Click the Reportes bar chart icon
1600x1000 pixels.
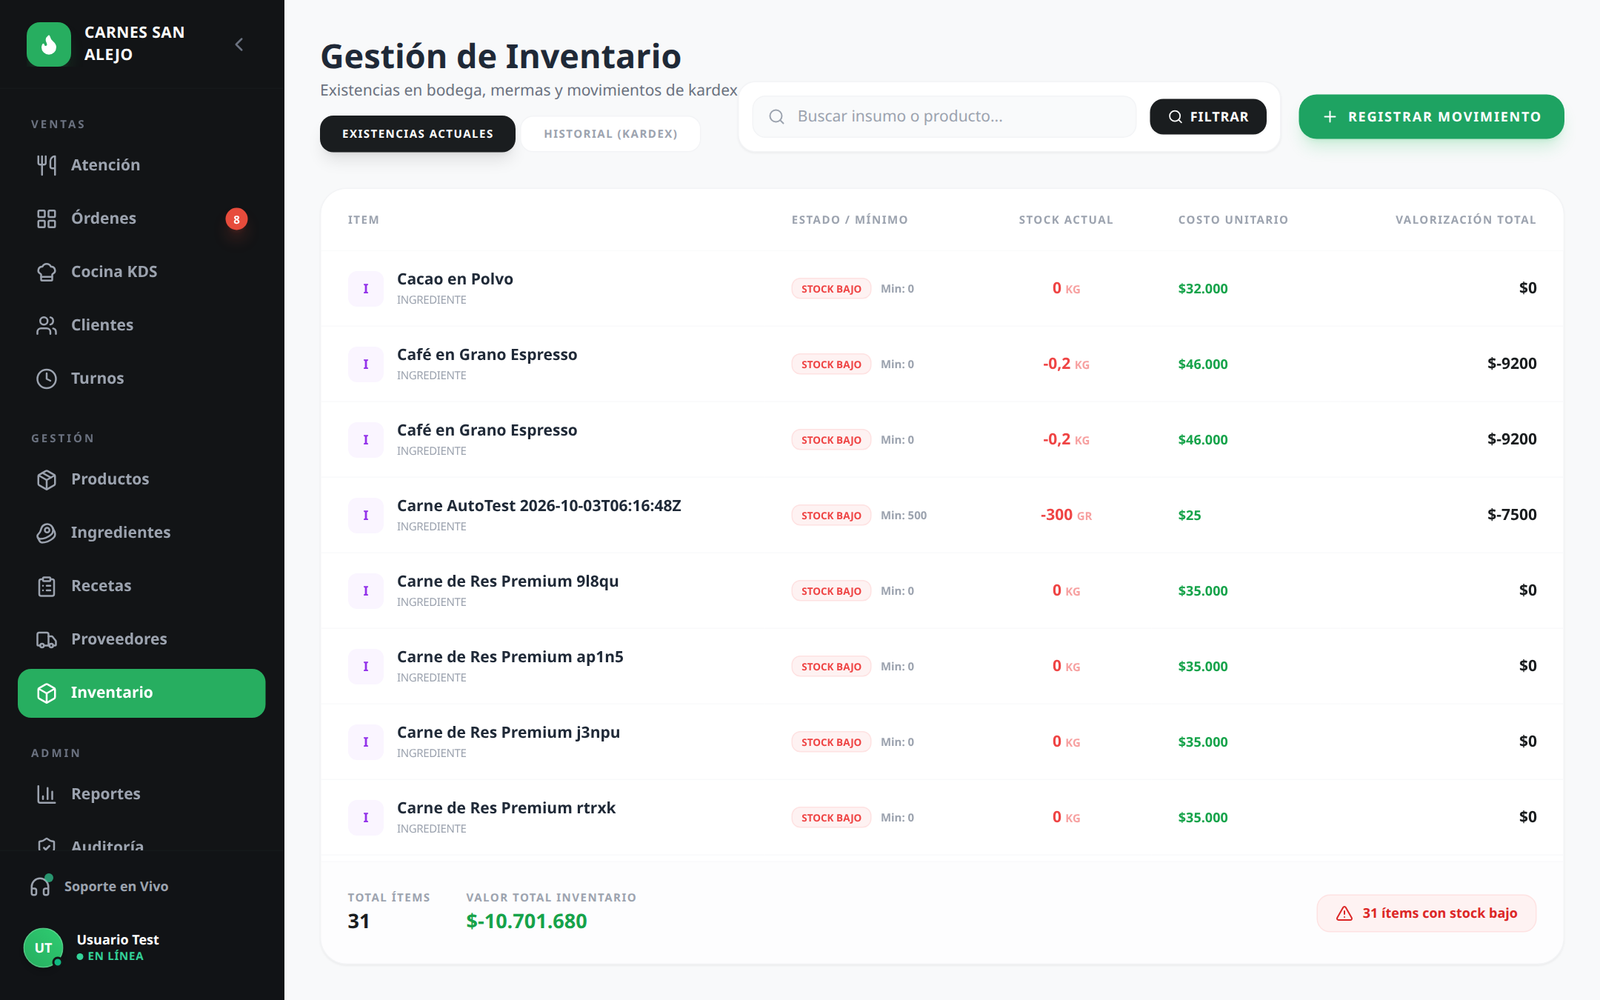coord(47,794)
